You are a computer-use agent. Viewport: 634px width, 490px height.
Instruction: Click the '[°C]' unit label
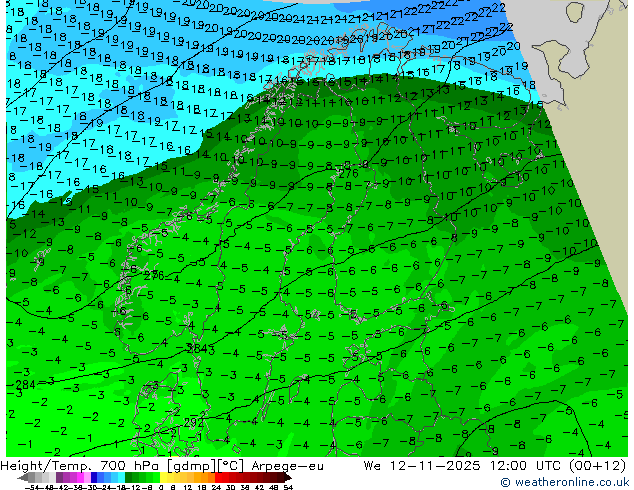point(231,466)
